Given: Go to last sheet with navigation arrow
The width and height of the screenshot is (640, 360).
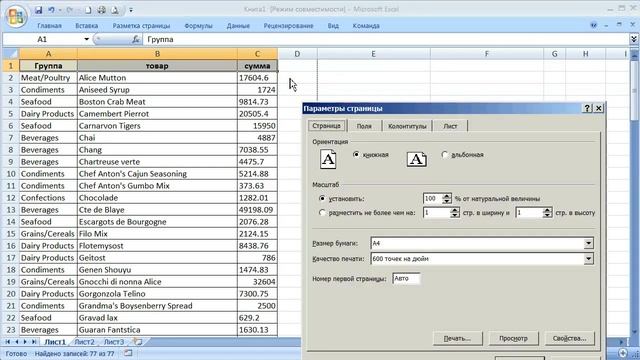Looking at the screenshot, I should (34, 342).
